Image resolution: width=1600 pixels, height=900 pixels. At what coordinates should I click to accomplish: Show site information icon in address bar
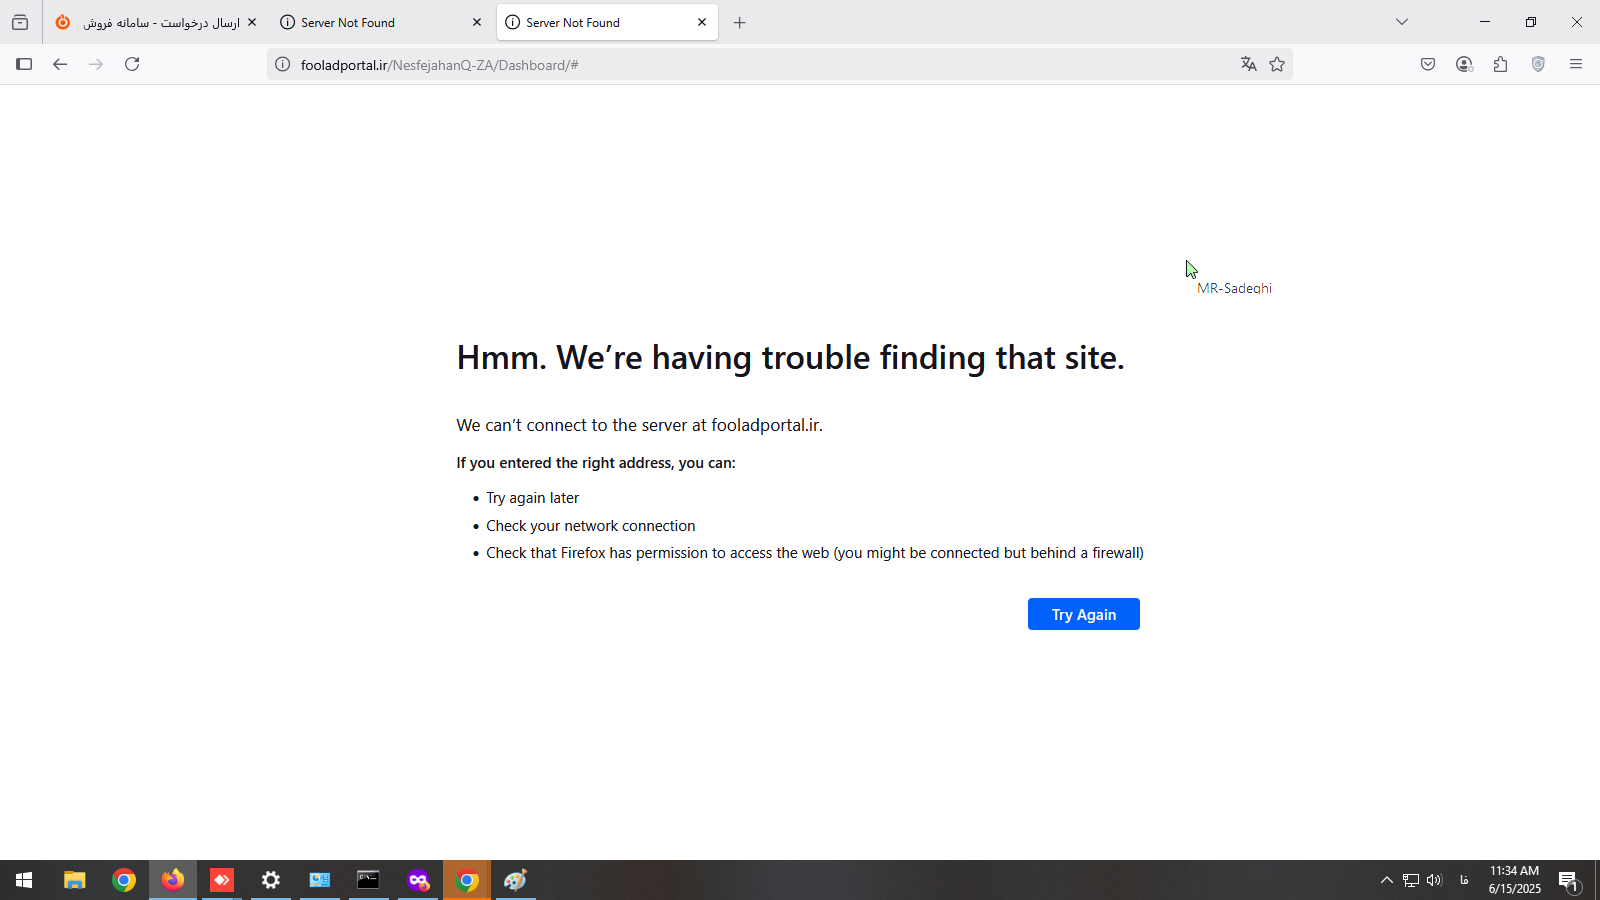click(283, 65)
